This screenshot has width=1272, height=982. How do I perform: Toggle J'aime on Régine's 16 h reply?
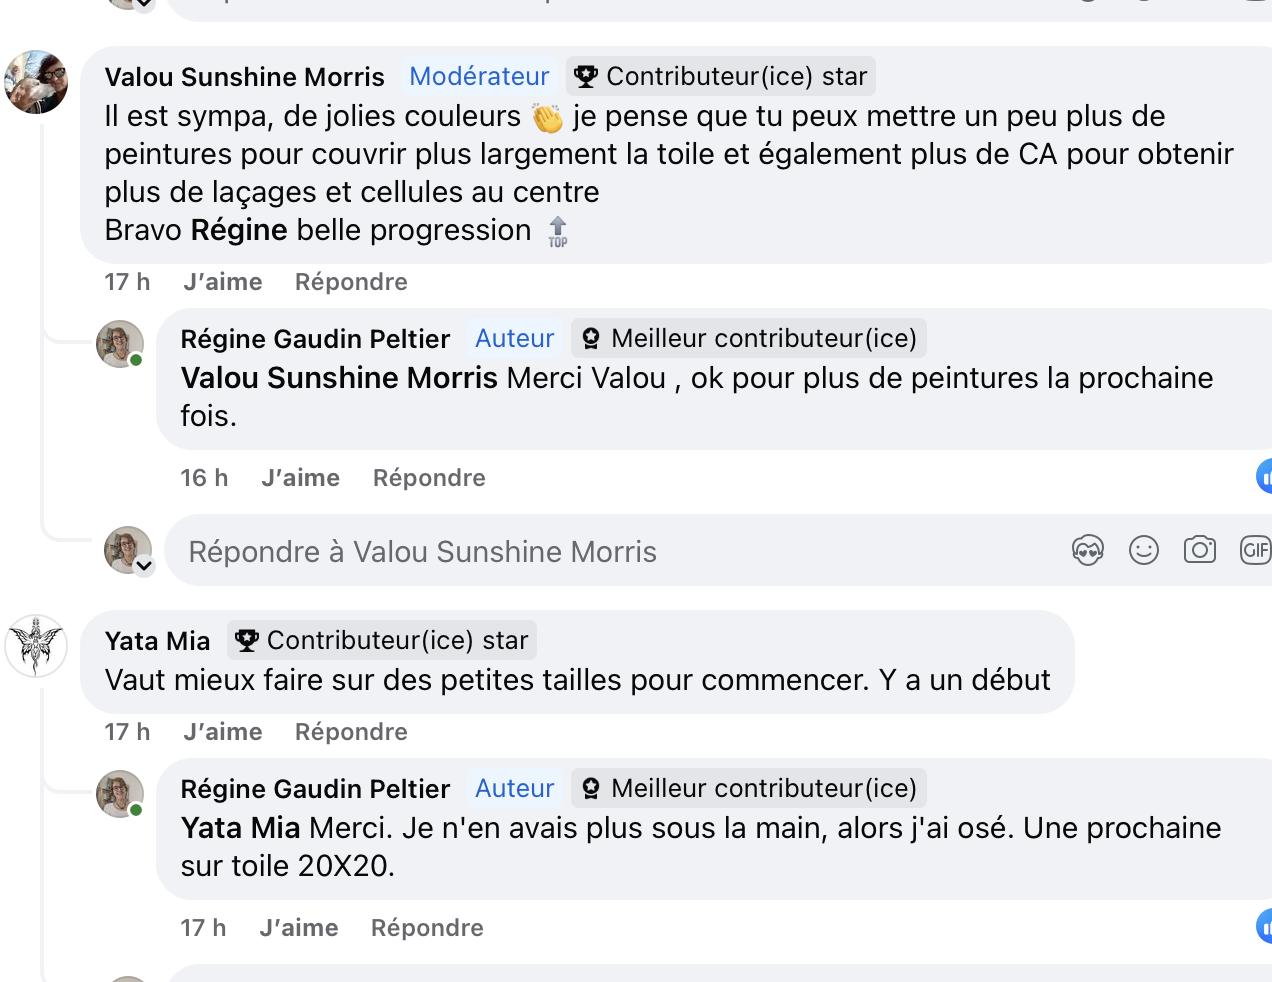click(x=300, y=478)
